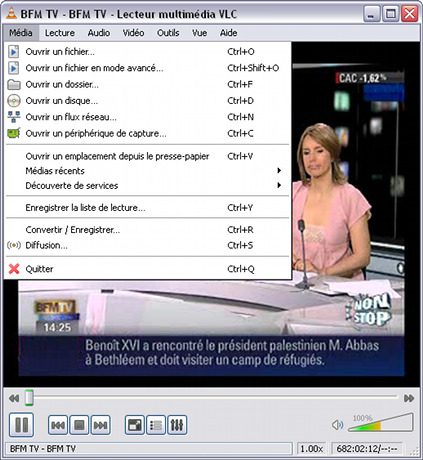Viewport: 423px width, 460px height.
Task: Close the VLC window
Action: pos(410,14)
